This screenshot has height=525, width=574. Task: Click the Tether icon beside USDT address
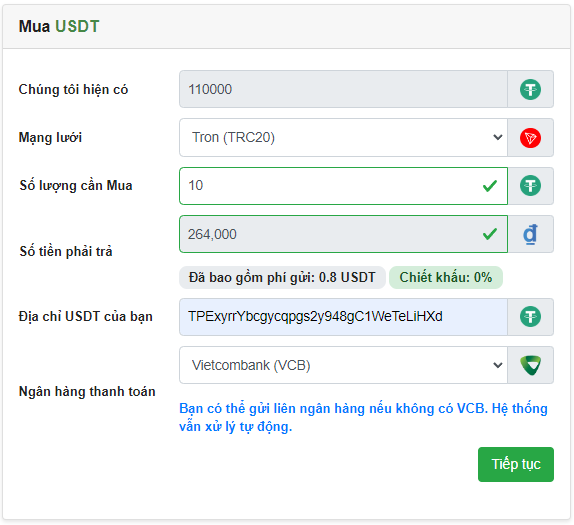click(x=530, y=317)
